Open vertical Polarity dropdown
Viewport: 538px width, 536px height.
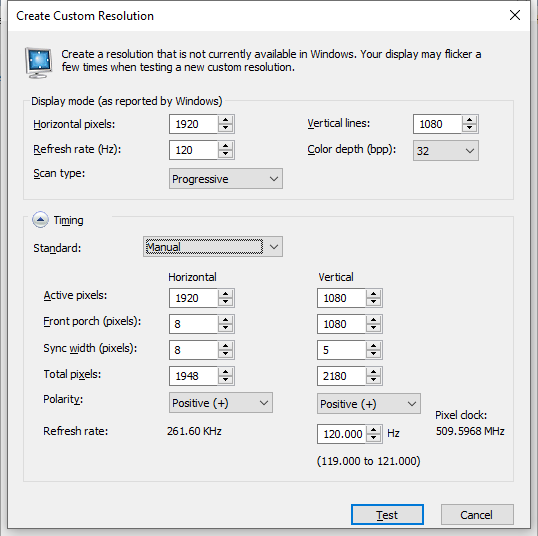[369, 404]
